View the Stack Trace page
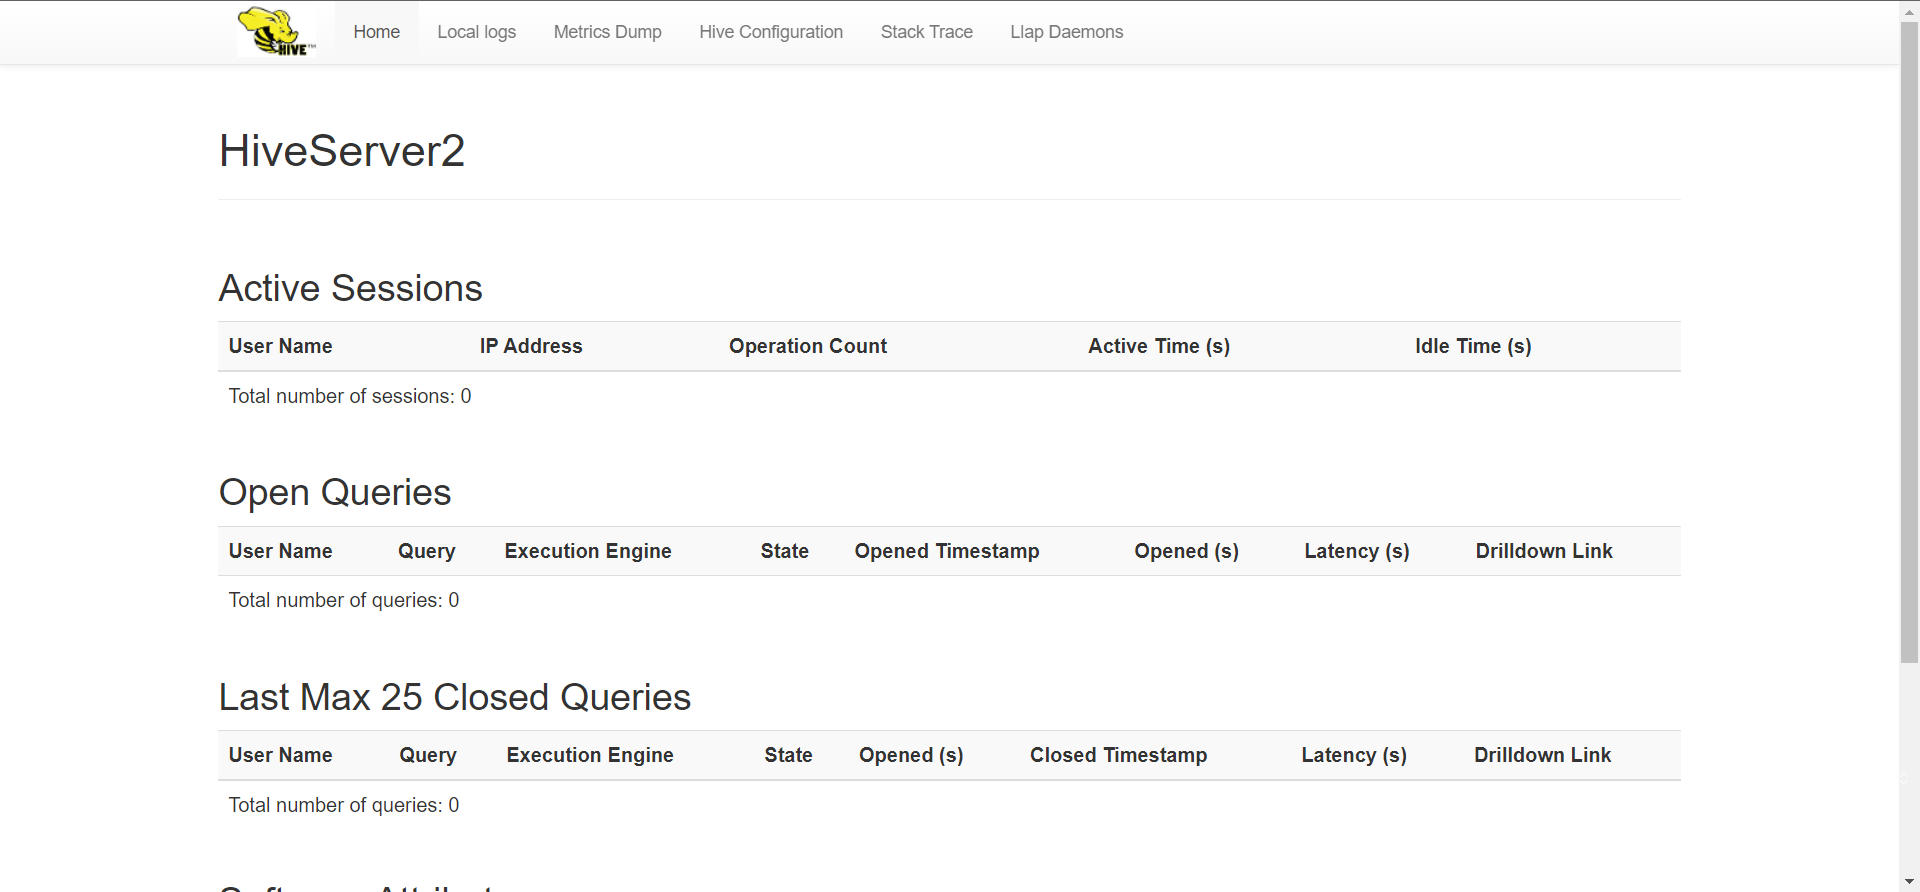1920x892 pixels. click(x=927, y=32)
